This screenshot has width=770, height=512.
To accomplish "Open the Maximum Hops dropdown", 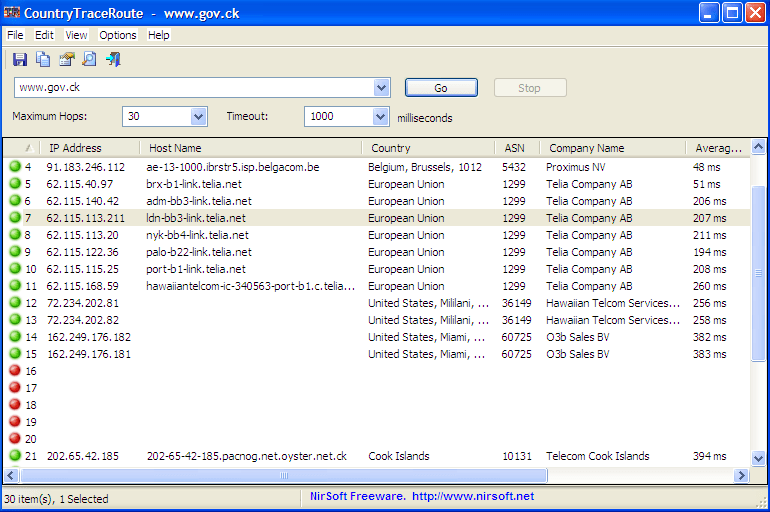I will tap(198, 117).
